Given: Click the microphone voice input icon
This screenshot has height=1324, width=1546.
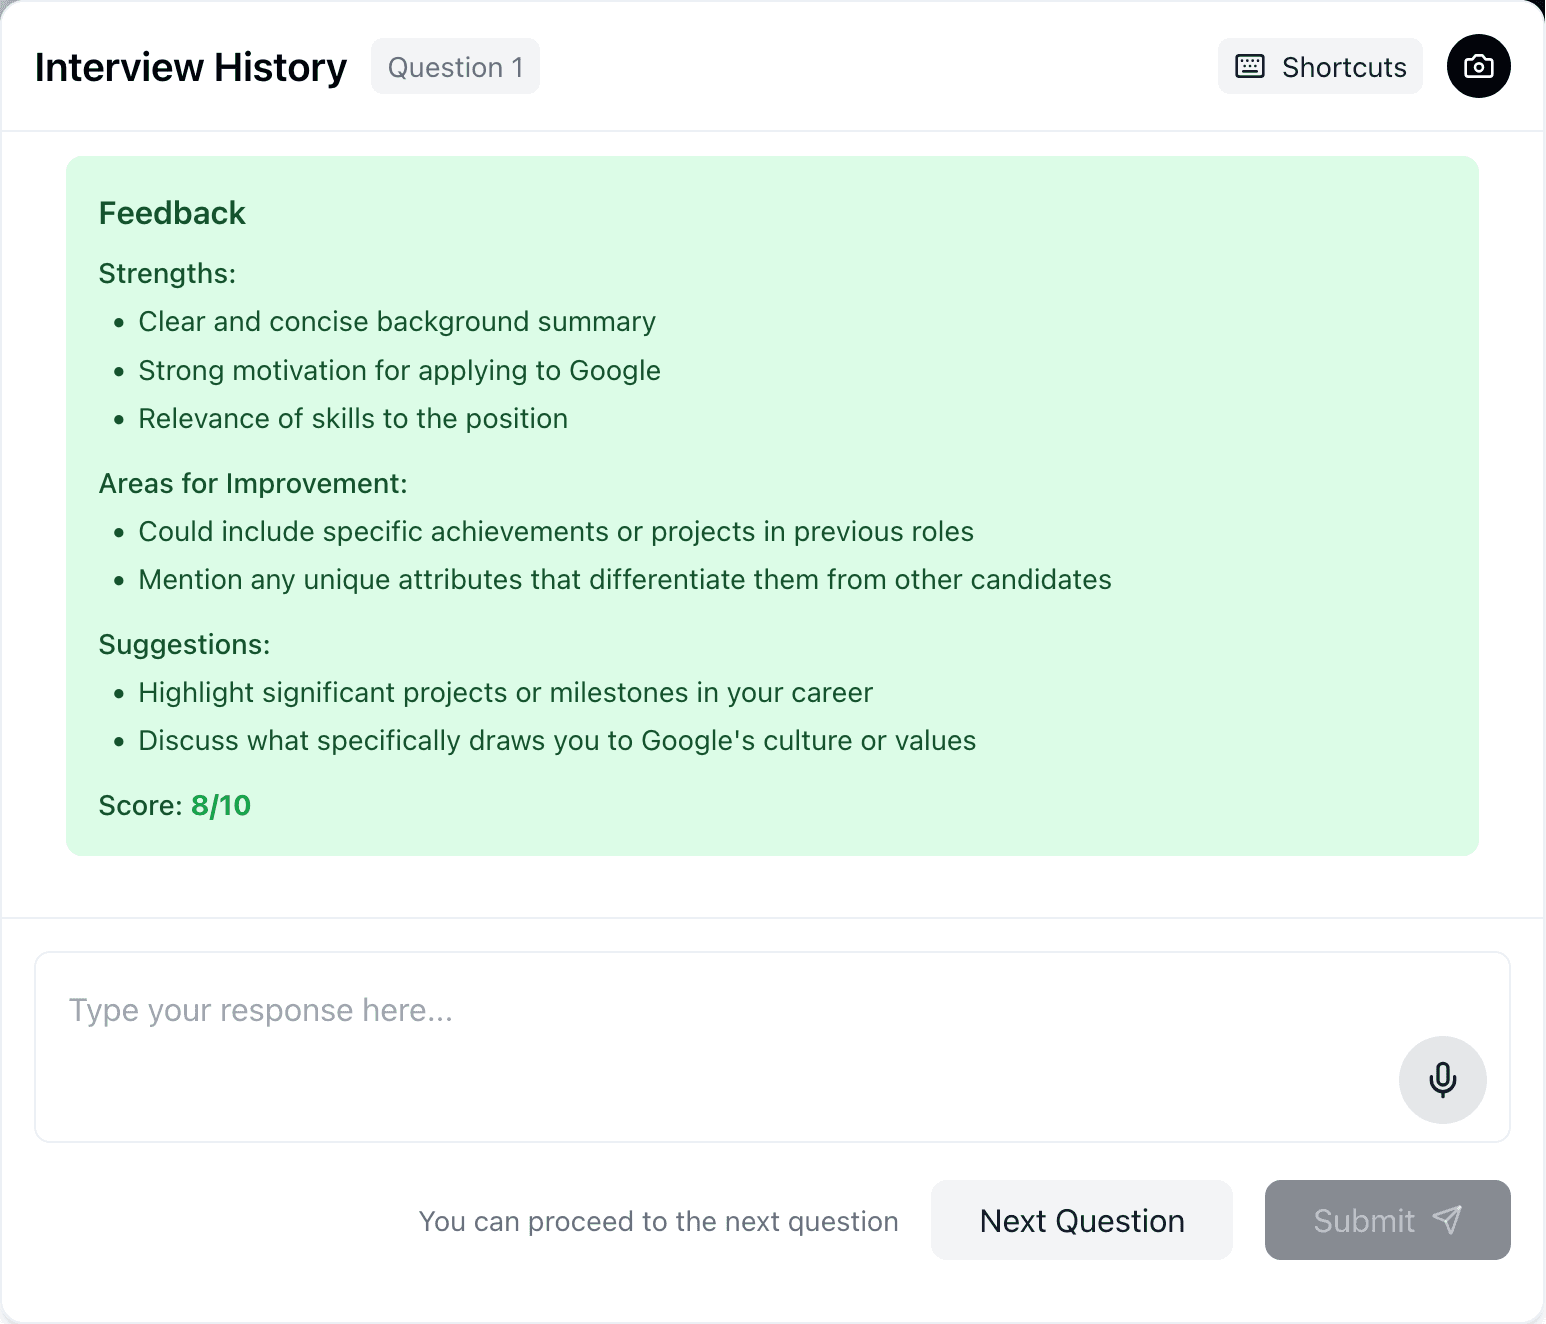Looking at the screenshot, I should coord(1442,1079).
